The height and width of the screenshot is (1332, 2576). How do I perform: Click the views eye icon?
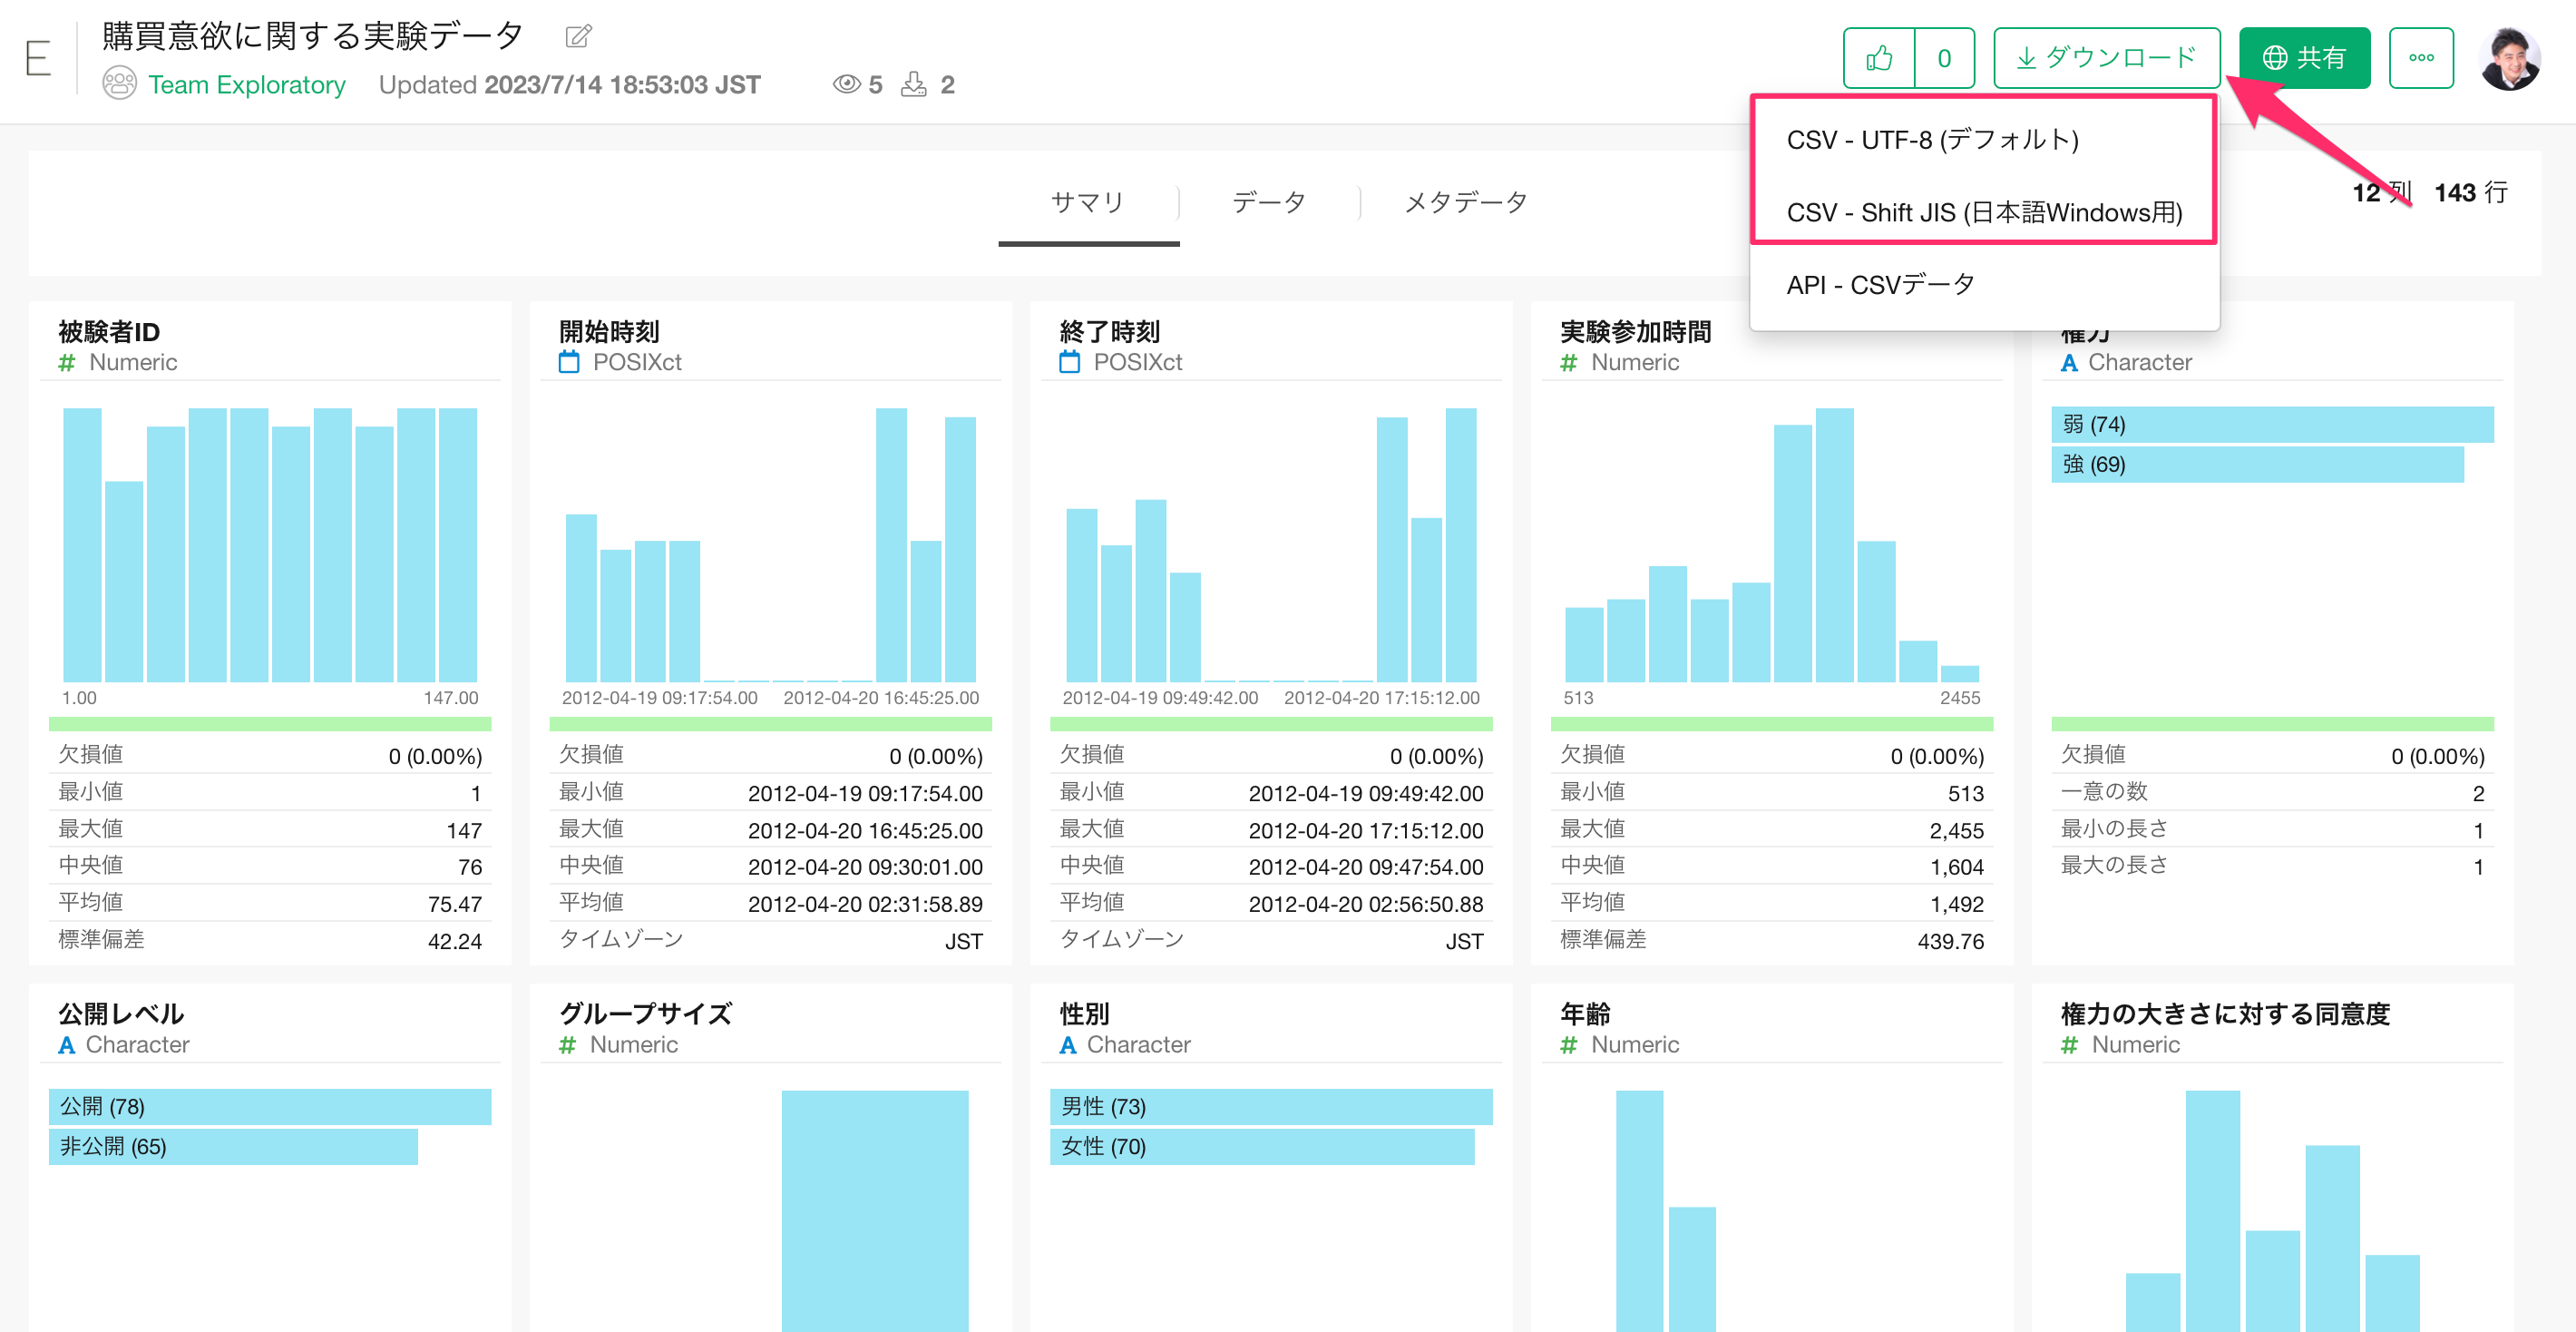click(x=846, y=85)
